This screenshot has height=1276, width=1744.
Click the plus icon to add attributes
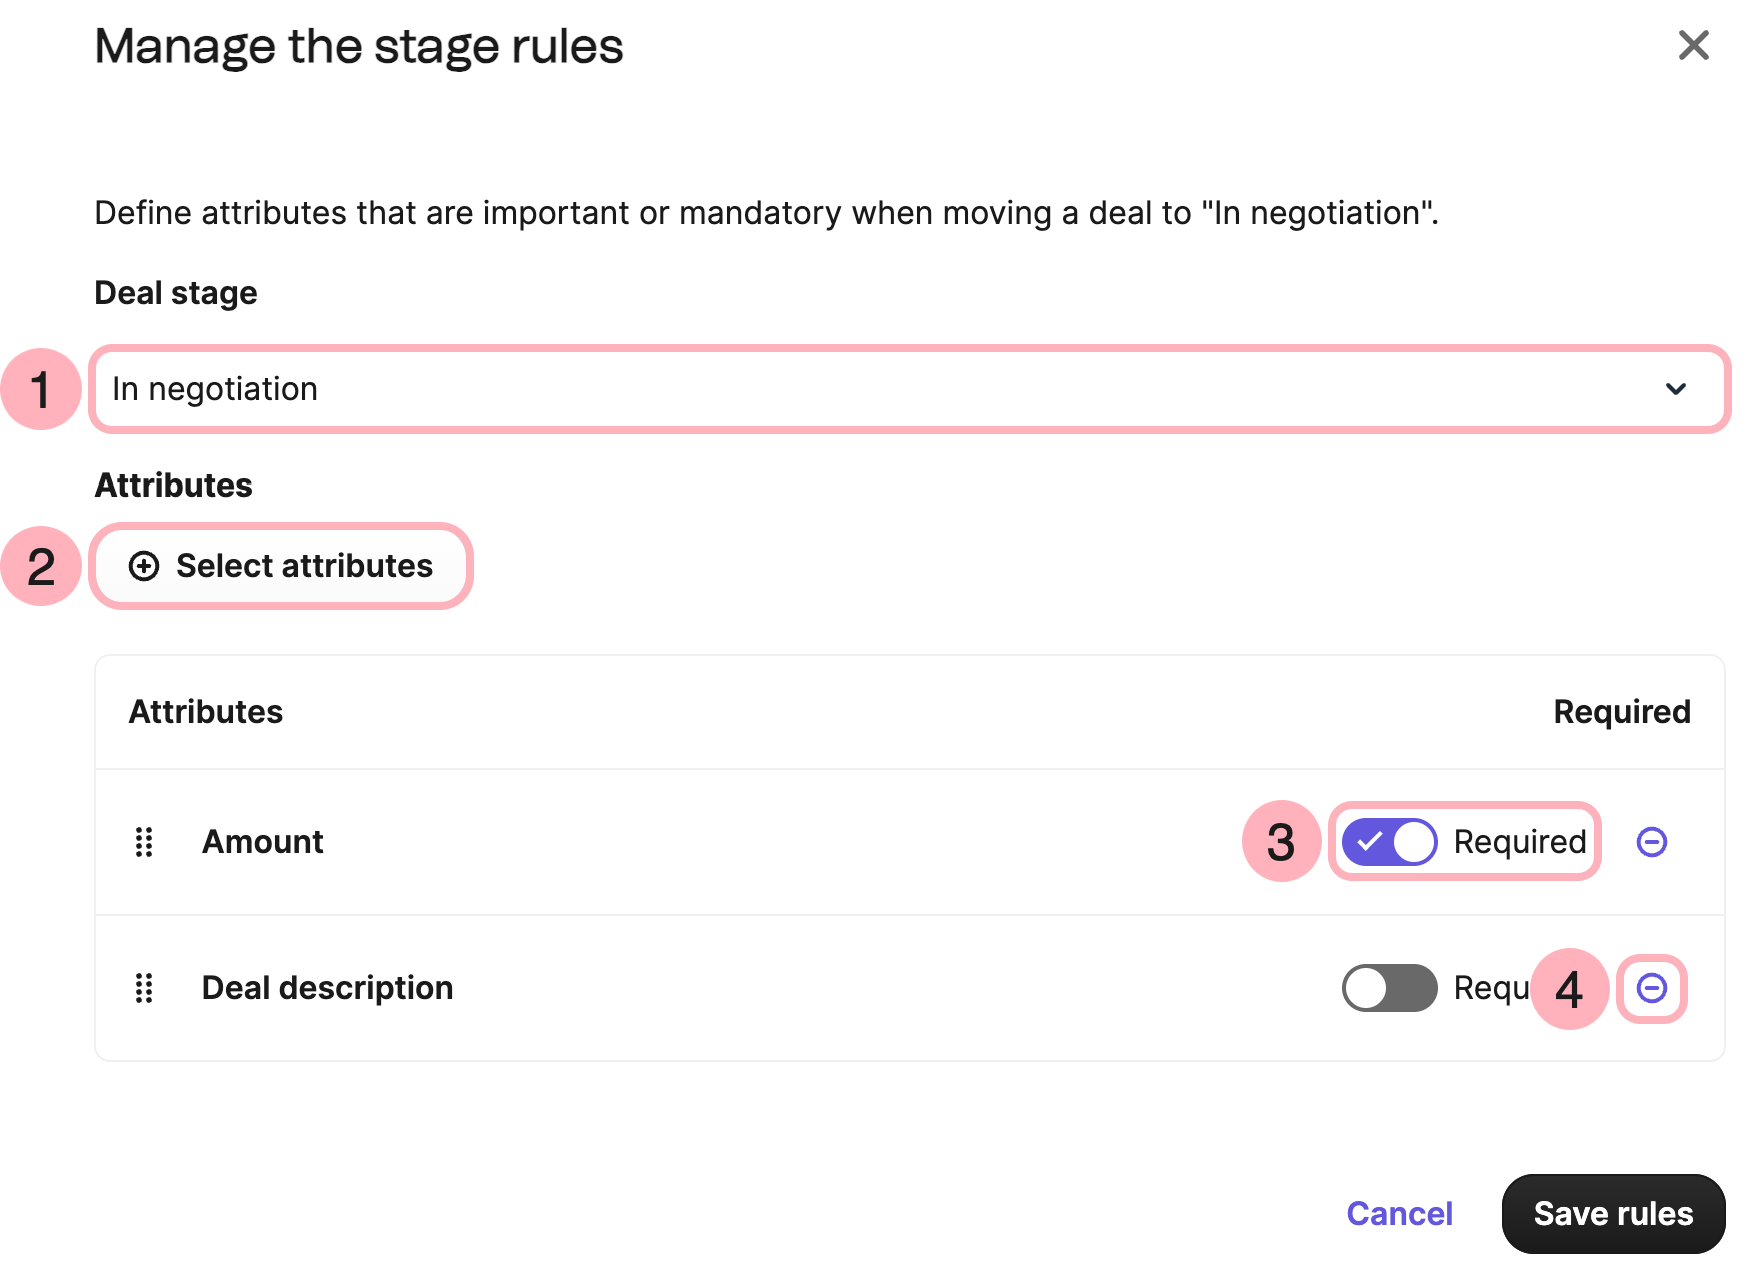[144, 566]
